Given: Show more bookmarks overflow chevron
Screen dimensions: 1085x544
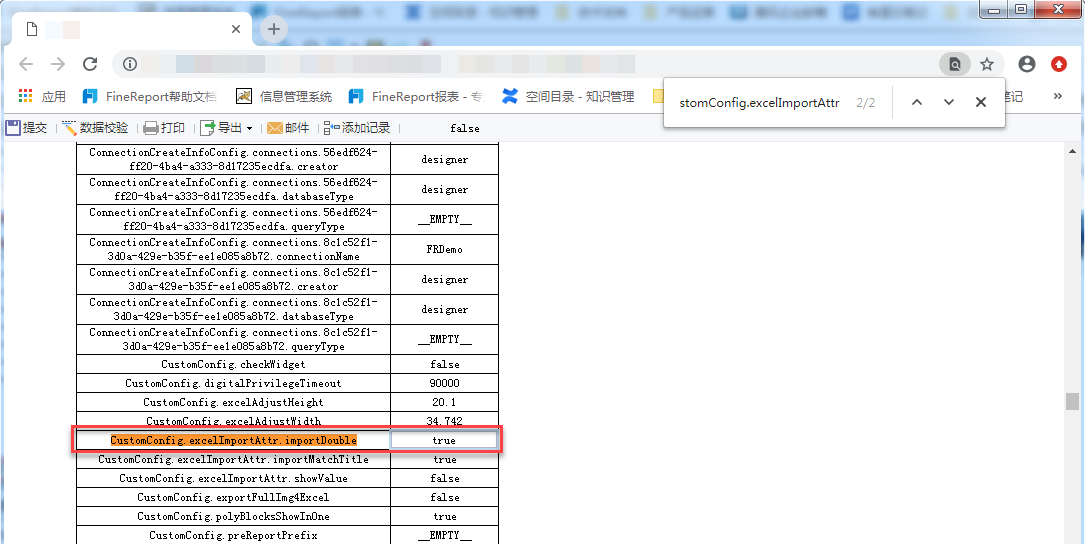Looking at the screenshot, I should [1057, 96].
